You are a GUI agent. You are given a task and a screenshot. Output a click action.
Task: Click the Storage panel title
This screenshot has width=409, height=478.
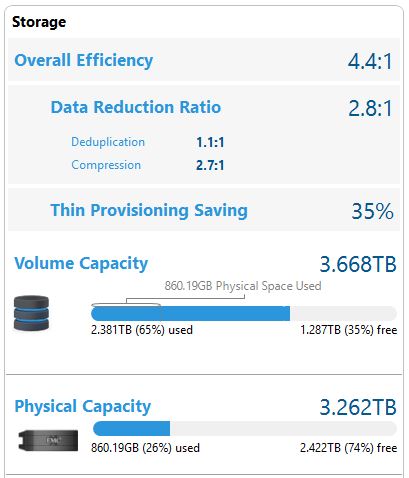(x=39, y=22)
